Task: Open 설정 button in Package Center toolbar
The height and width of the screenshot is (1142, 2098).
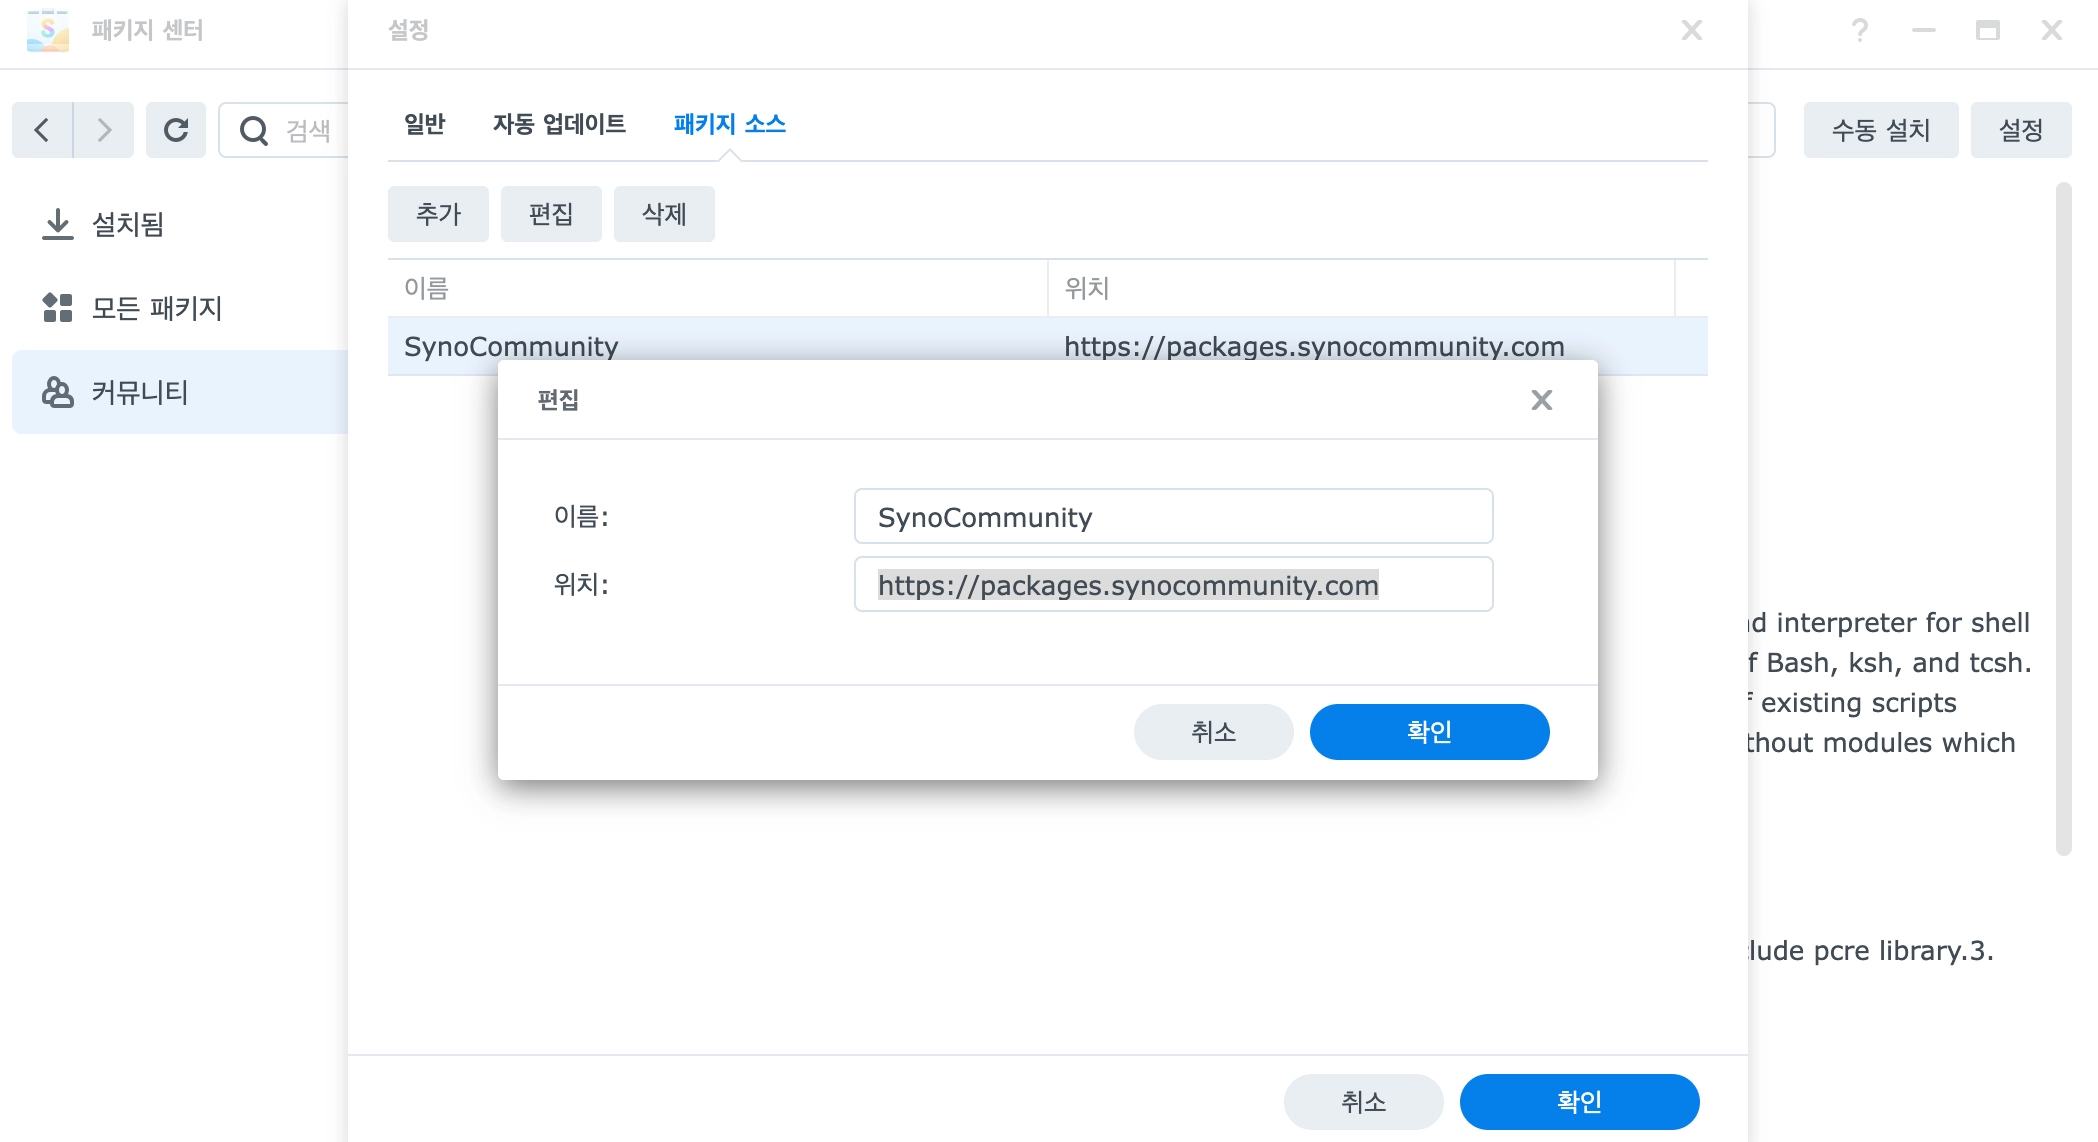Action: point(2021,130)
